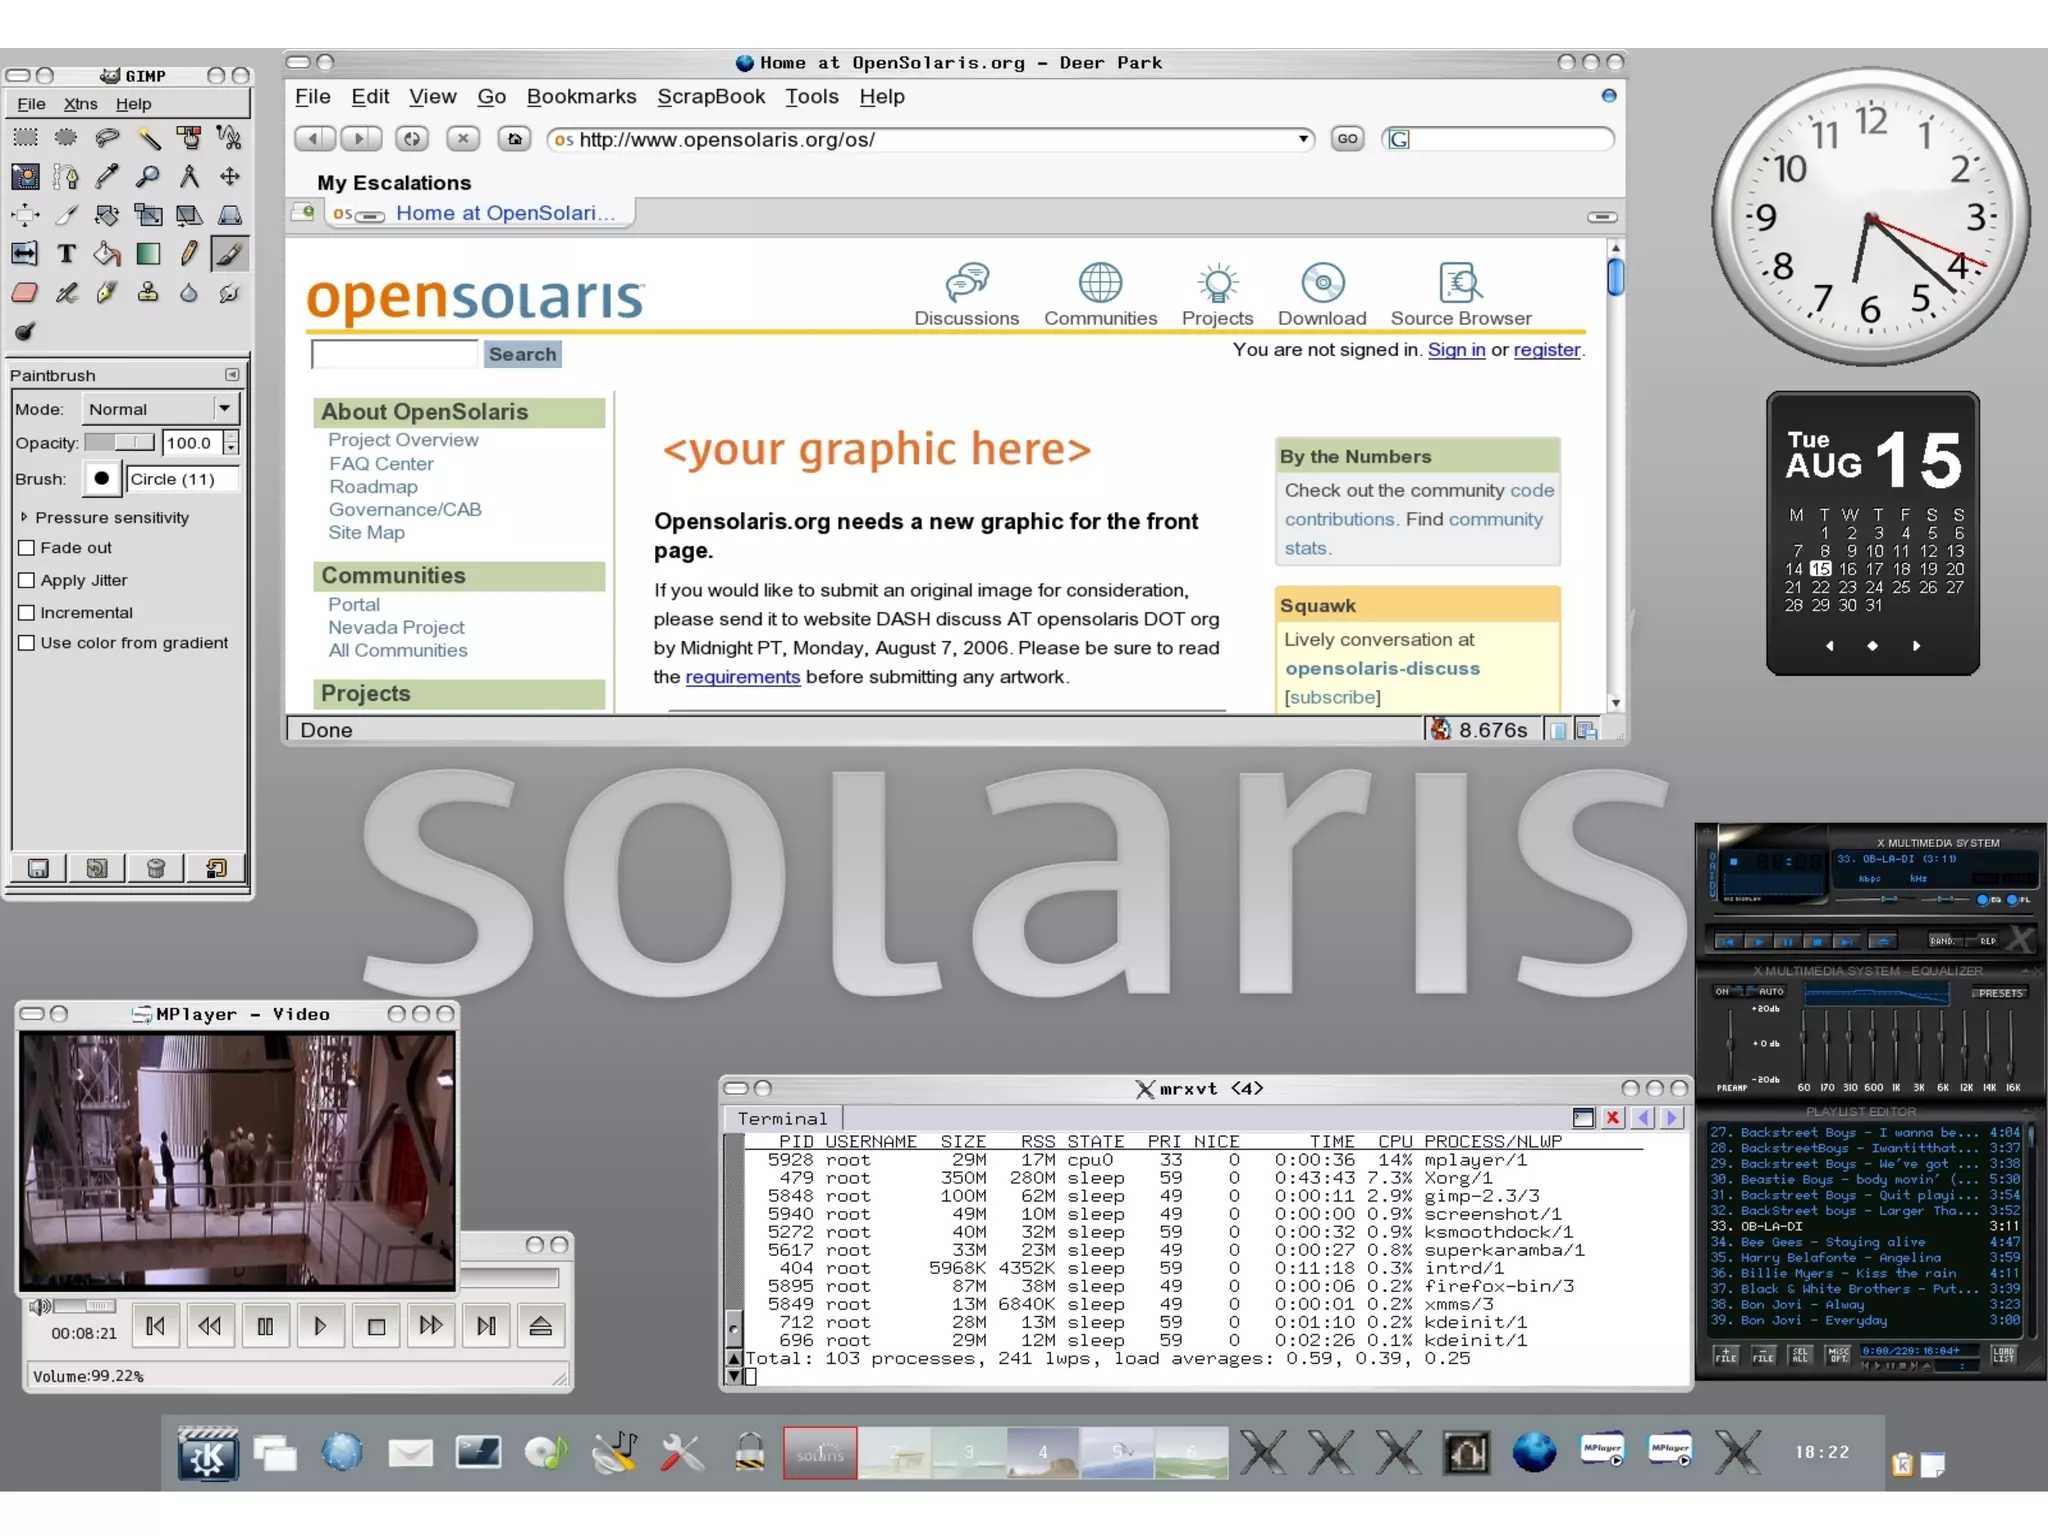Screen dimensions: 2048x1536
Task: Expand Pressure sensitivity options
Action: (x=24, y=517)
